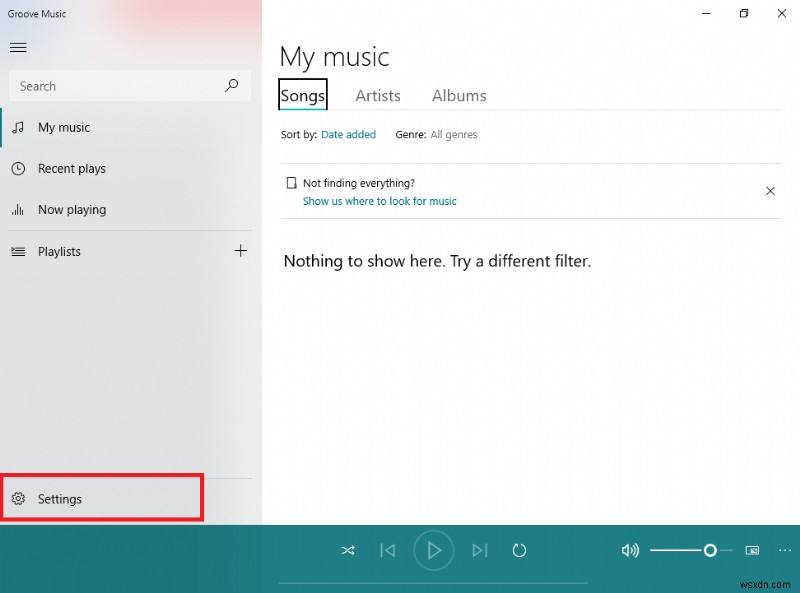Go to the previous track
The image size is (800, 593).
(x=388, y=550)
